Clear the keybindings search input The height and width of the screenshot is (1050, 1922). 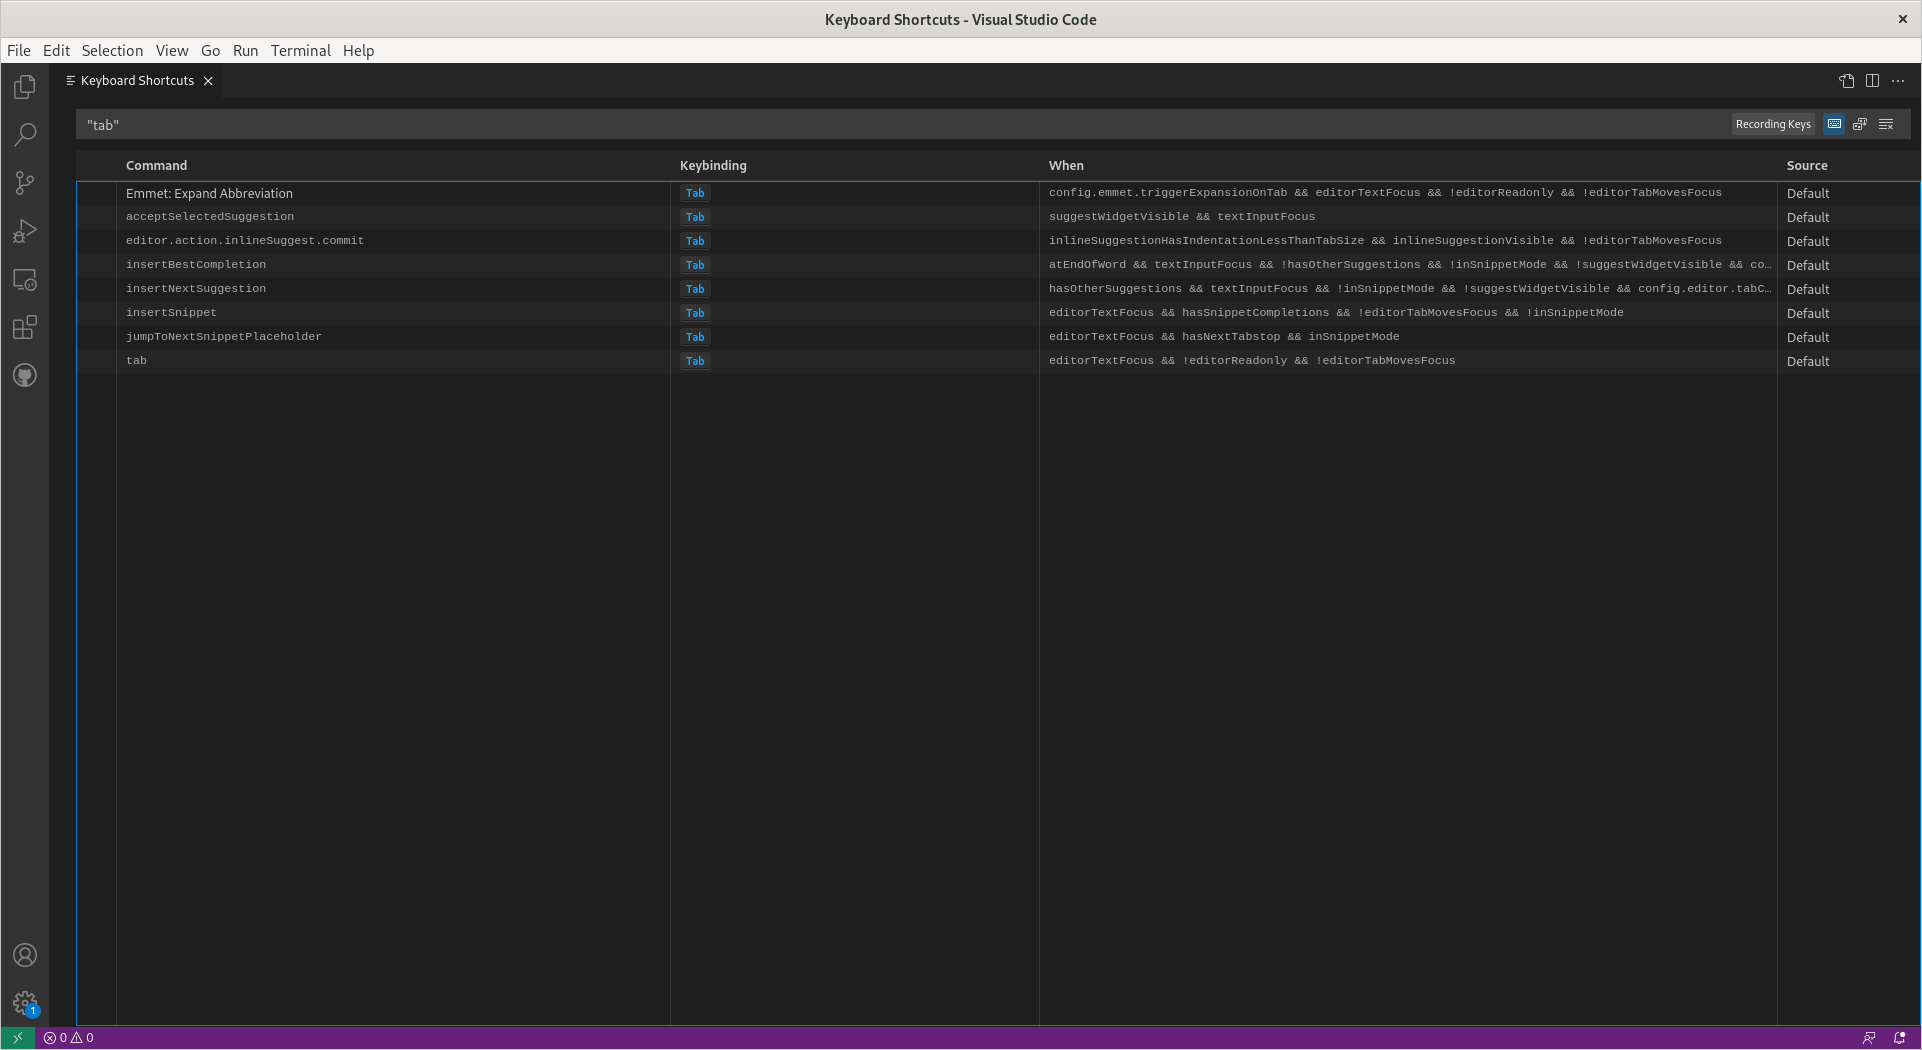click(1886, 124)
